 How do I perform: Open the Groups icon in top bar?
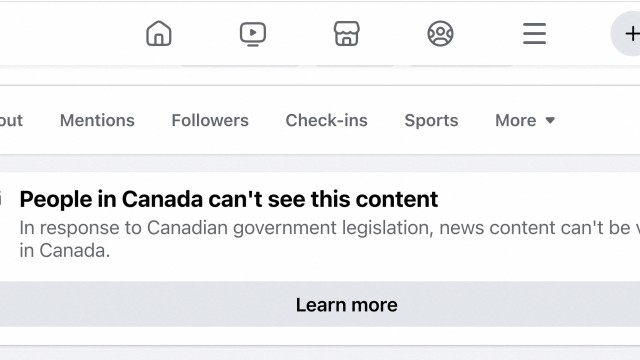(x=440, y=33)
